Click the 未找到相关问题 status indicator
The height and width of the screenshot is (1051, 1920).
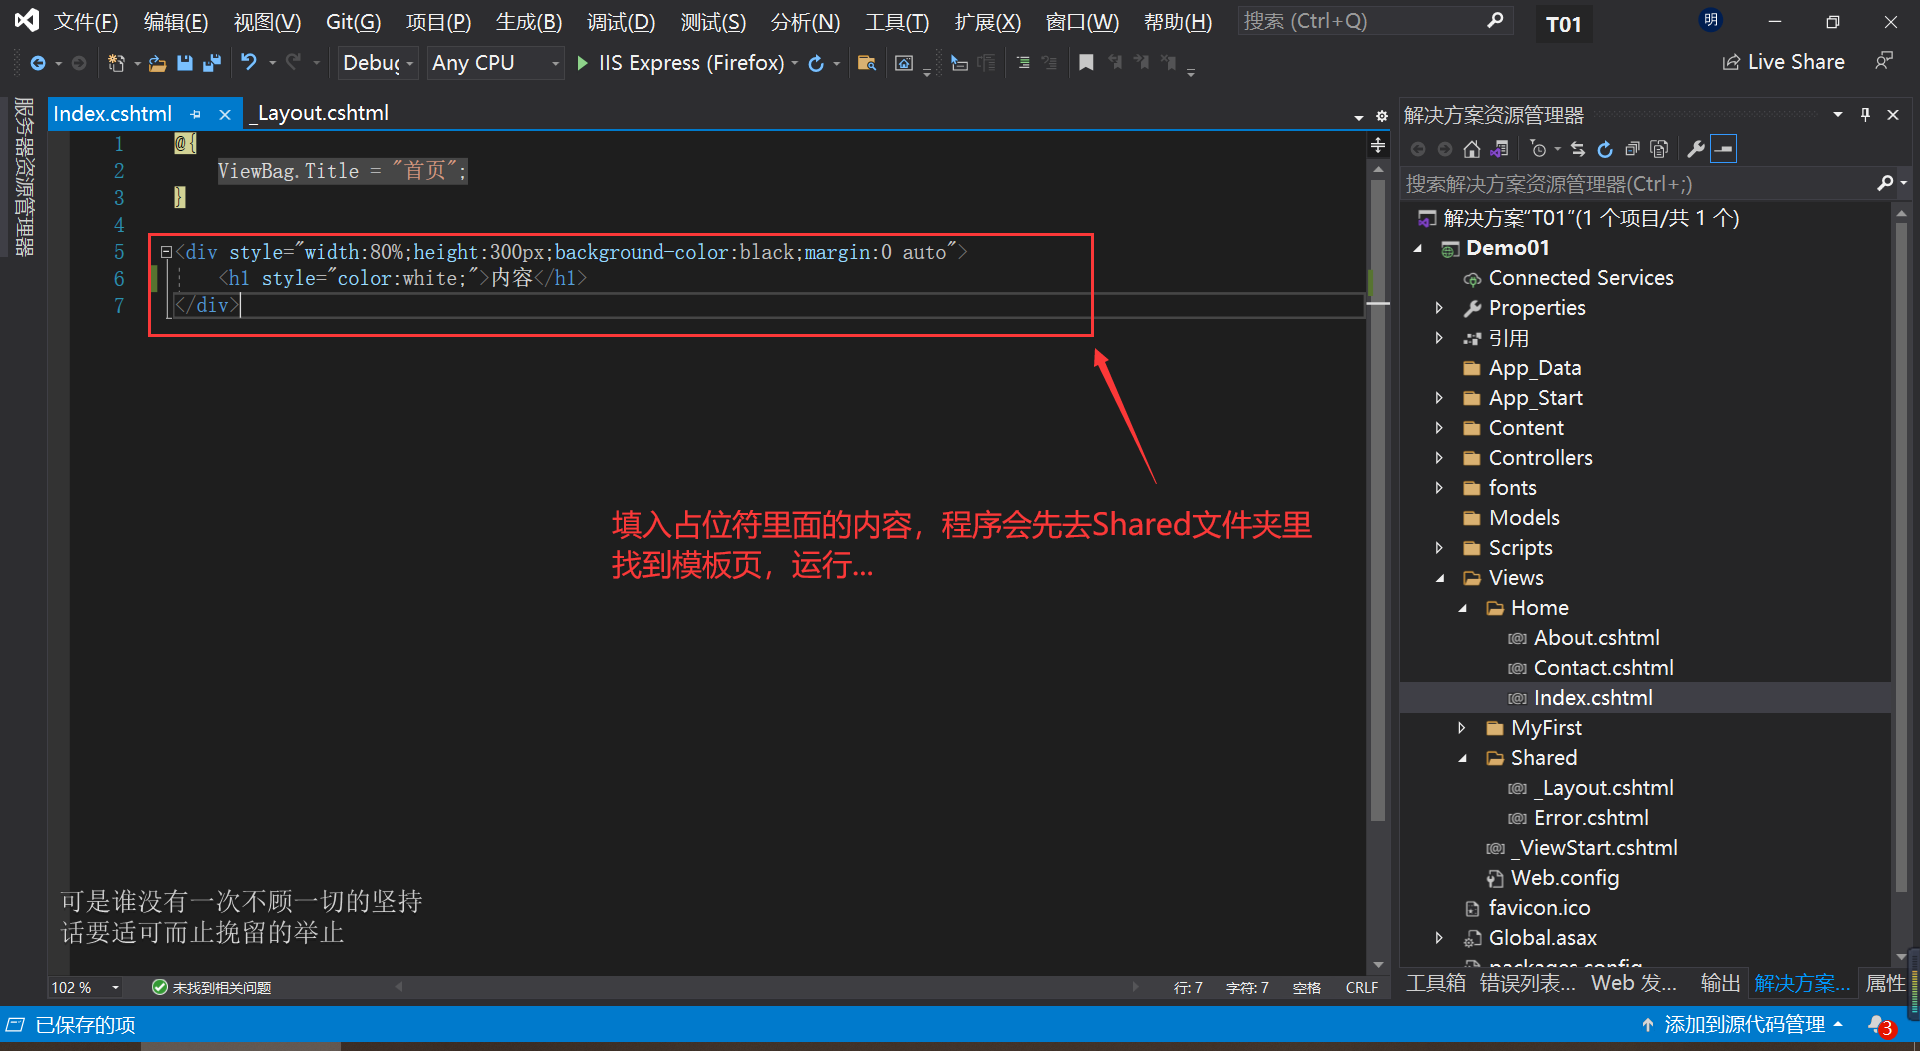(x=211, y=987)
